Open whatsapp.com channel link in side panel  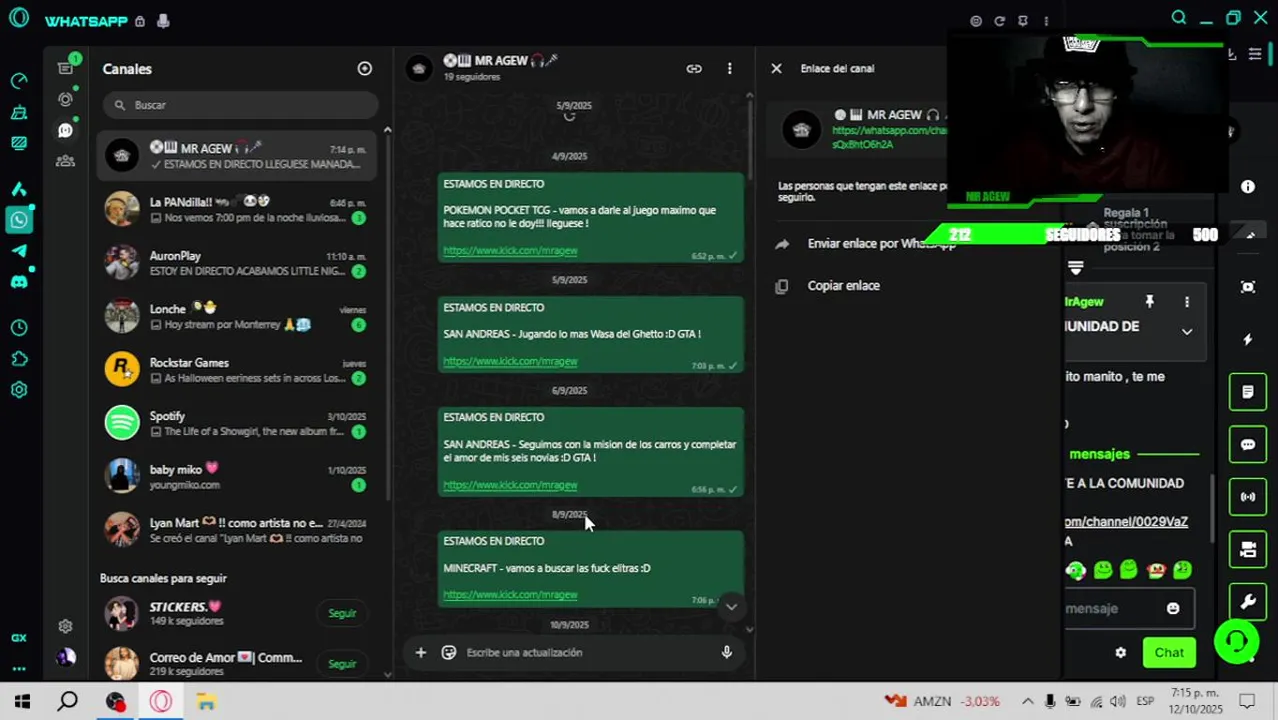[888, 138]
